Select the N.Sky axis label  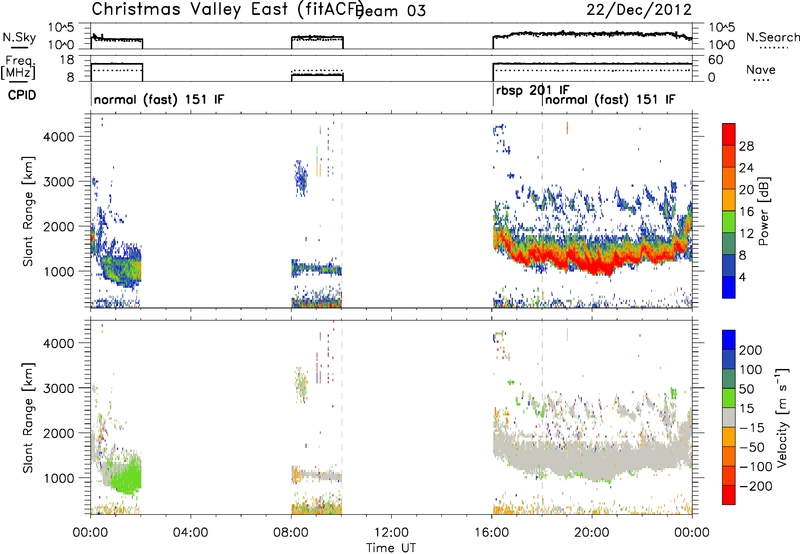point(19,37)
